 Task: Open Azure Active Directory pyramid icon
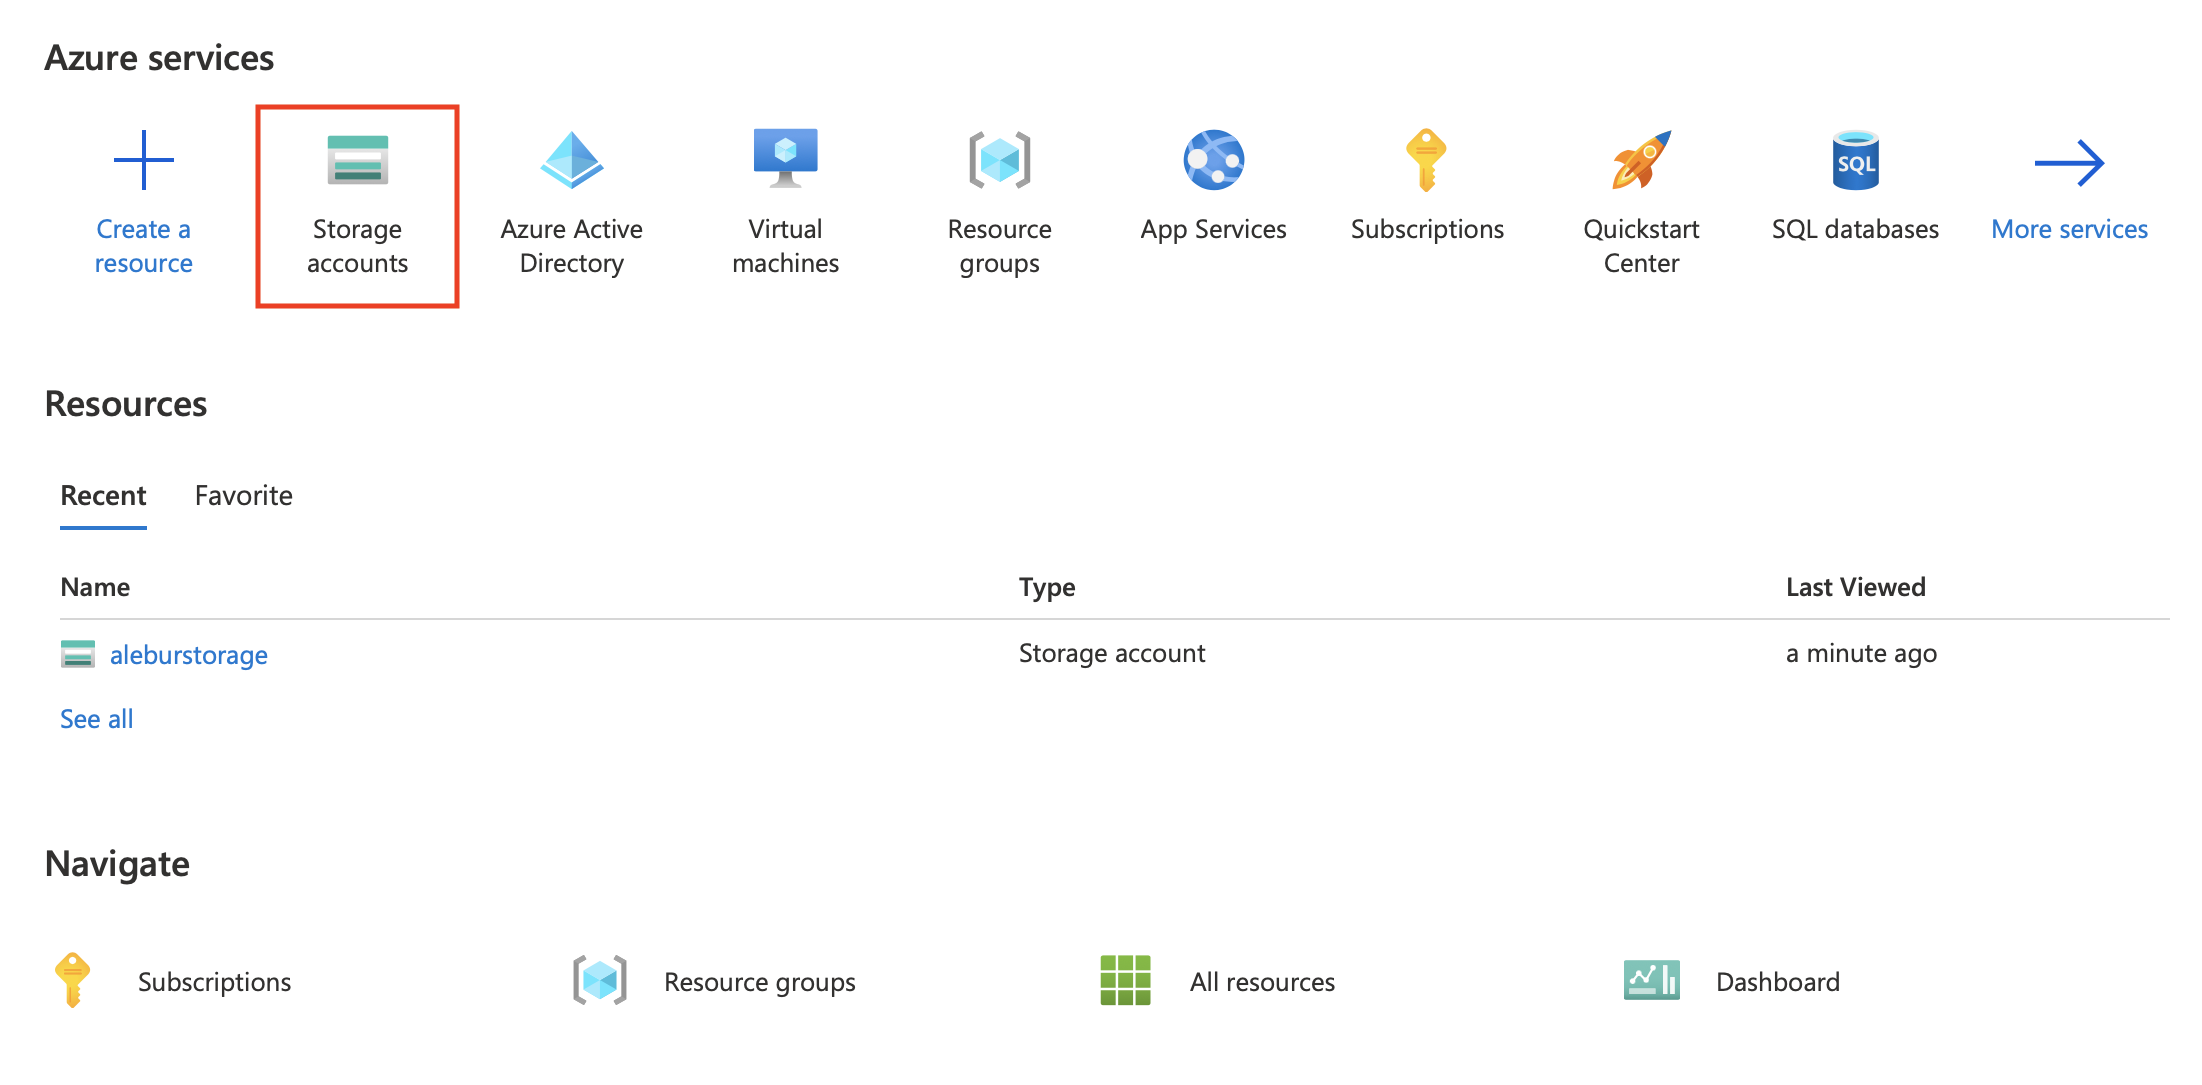[571, 160]
